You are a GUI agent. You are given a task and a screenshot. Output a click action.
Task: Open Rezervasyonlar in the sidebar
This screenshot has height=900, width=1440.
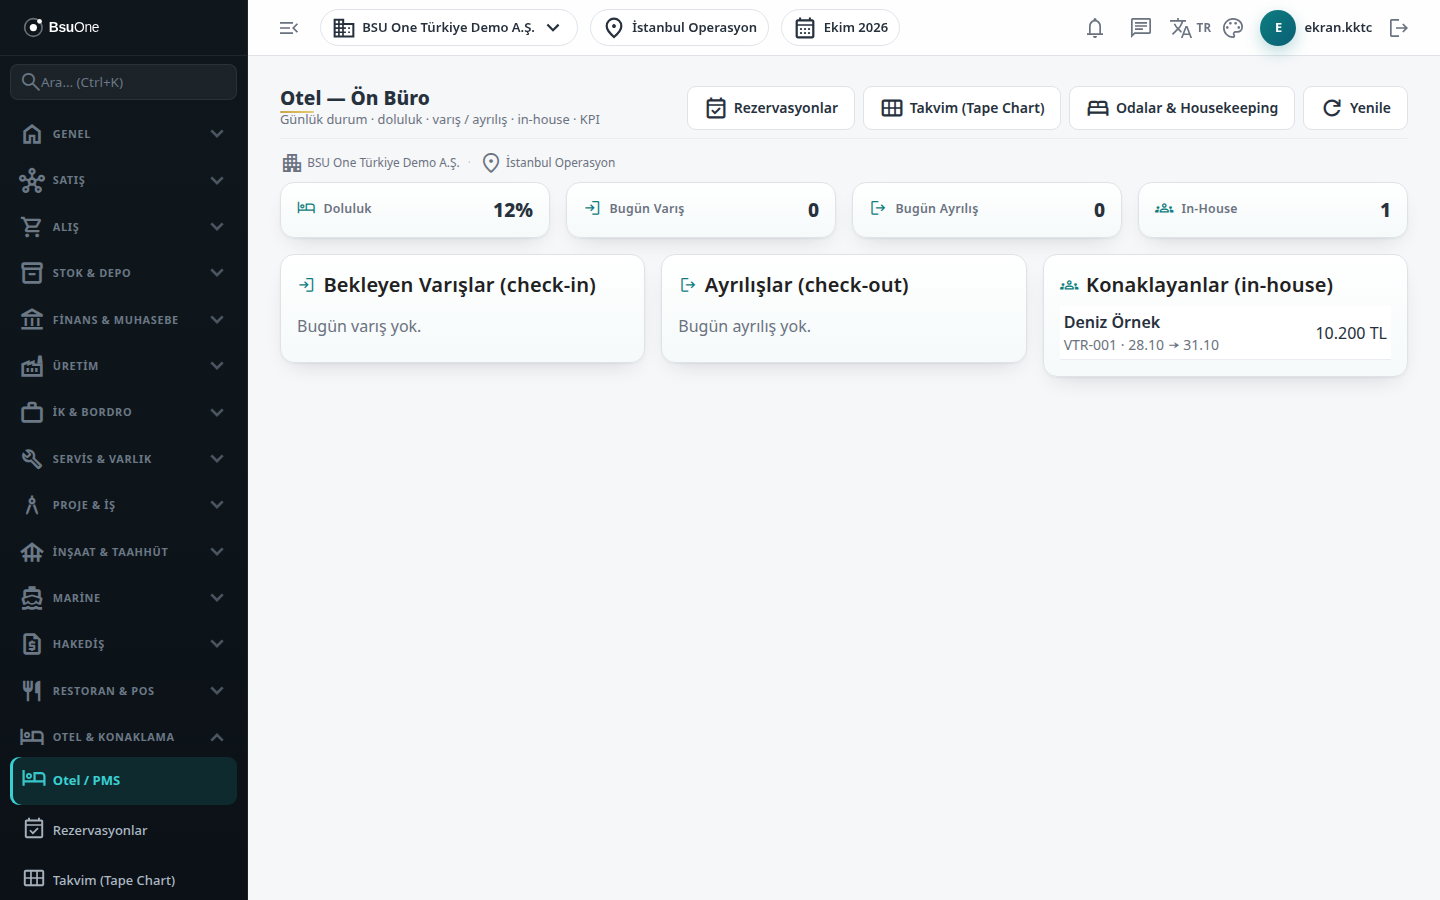(124, 830)
